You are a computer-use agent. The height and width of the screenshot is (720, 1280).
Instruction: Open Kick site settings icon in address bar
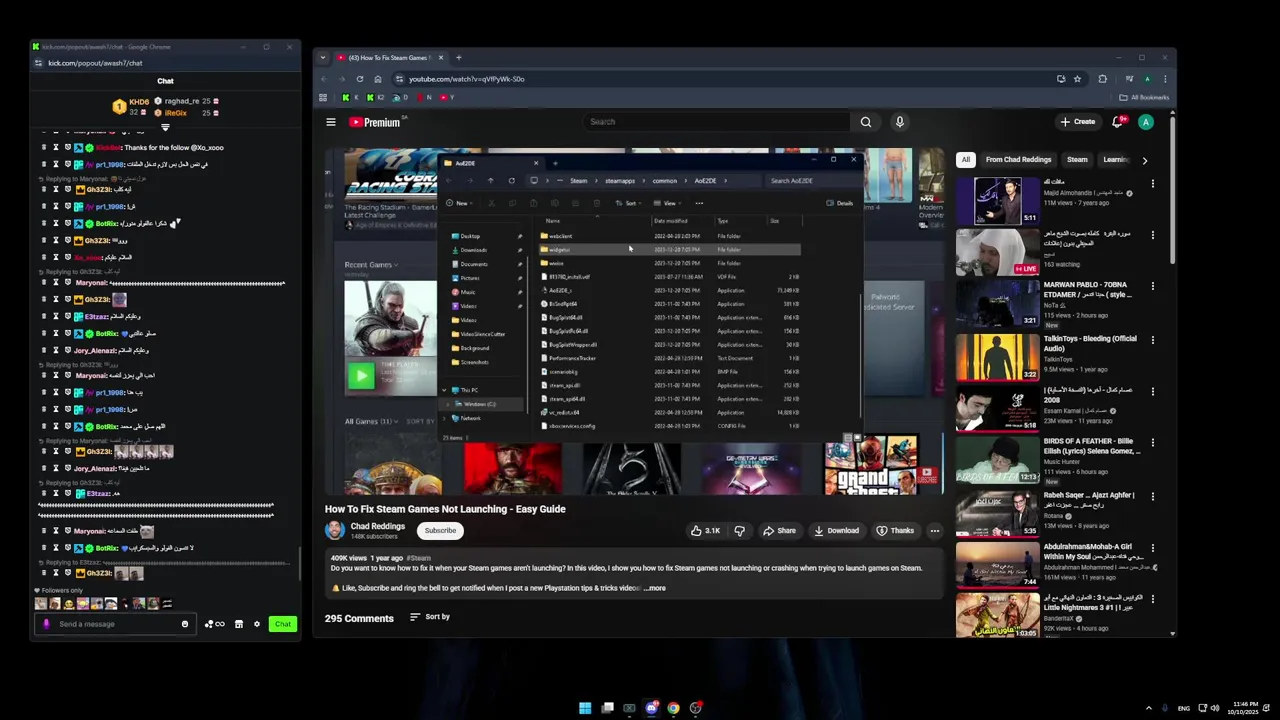coord(38,63)
